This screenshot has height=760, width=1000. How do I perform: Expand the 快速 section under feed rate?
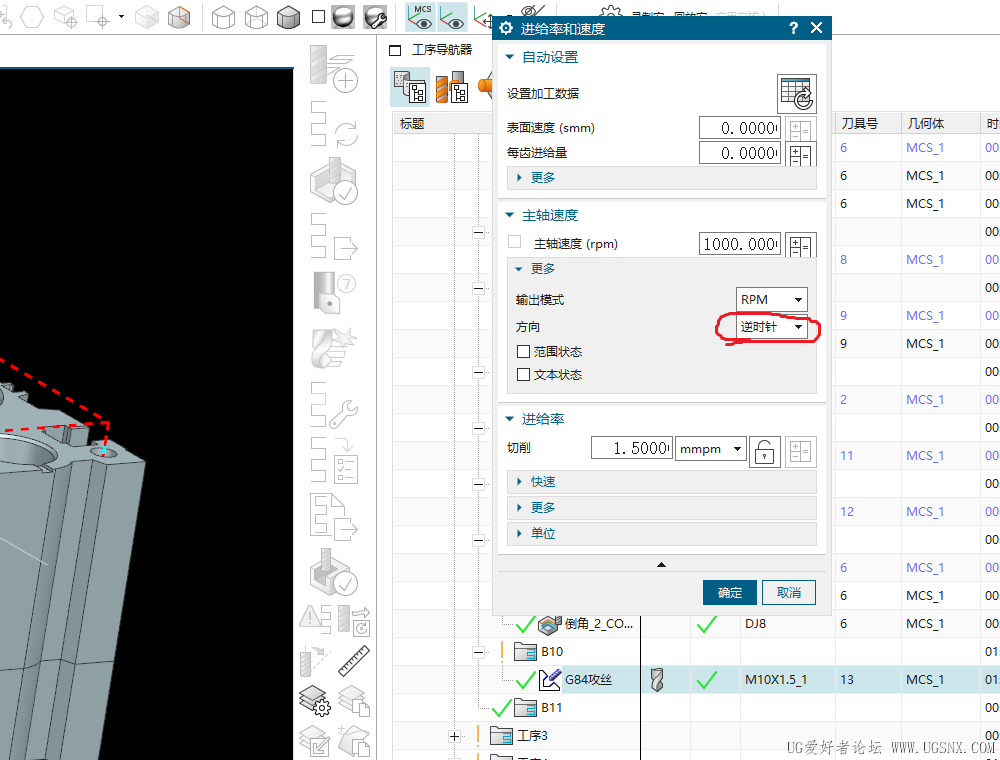pyautogui.click(x=543, y=482)
